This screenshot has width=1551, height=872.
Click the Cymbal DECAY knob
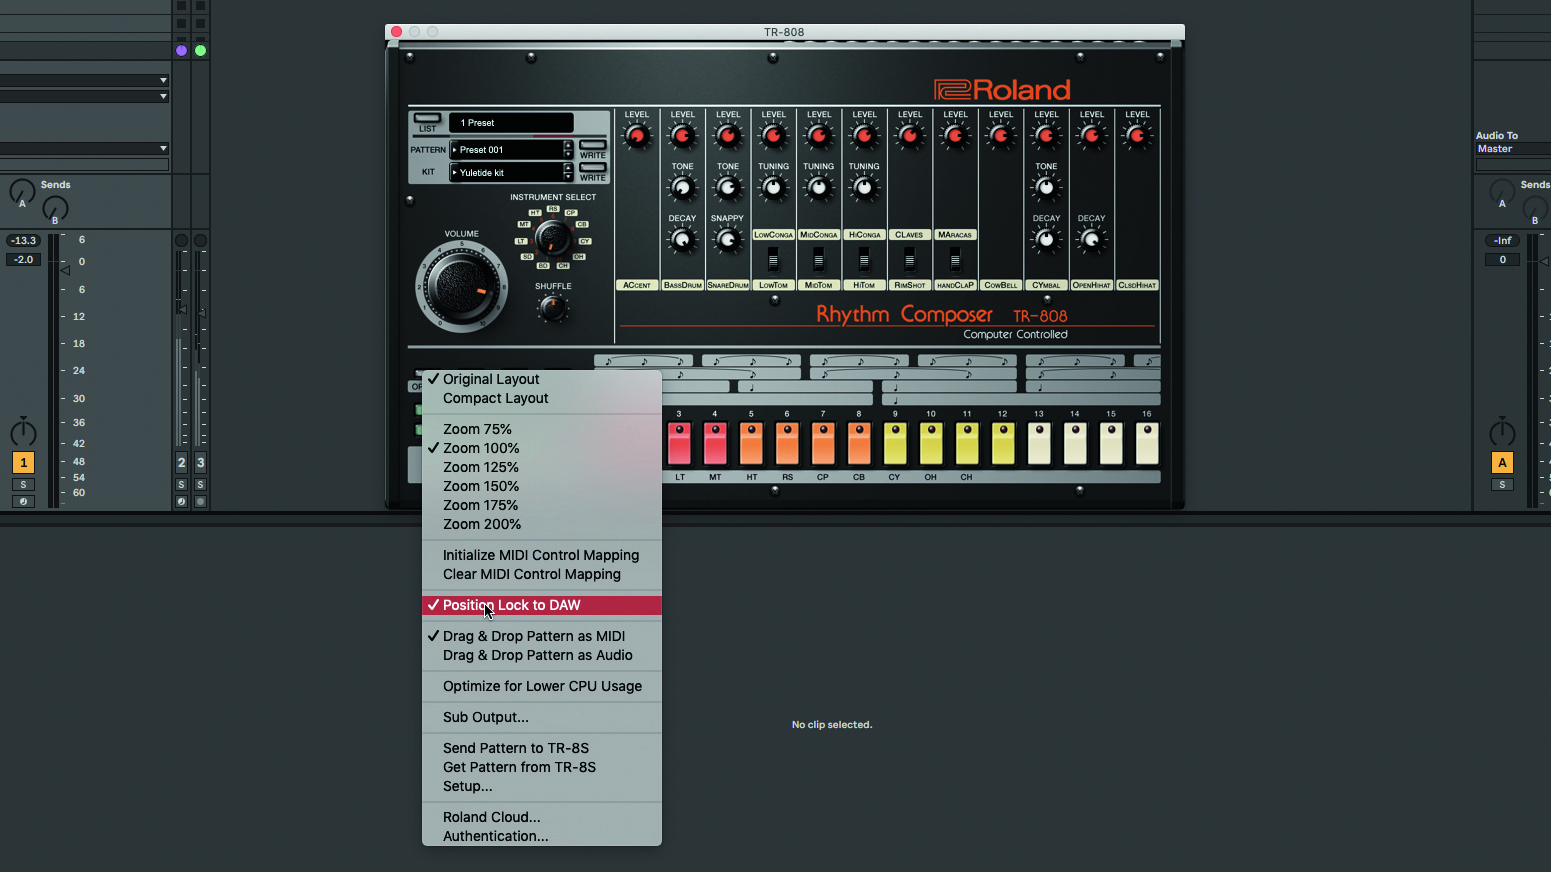1046,239
